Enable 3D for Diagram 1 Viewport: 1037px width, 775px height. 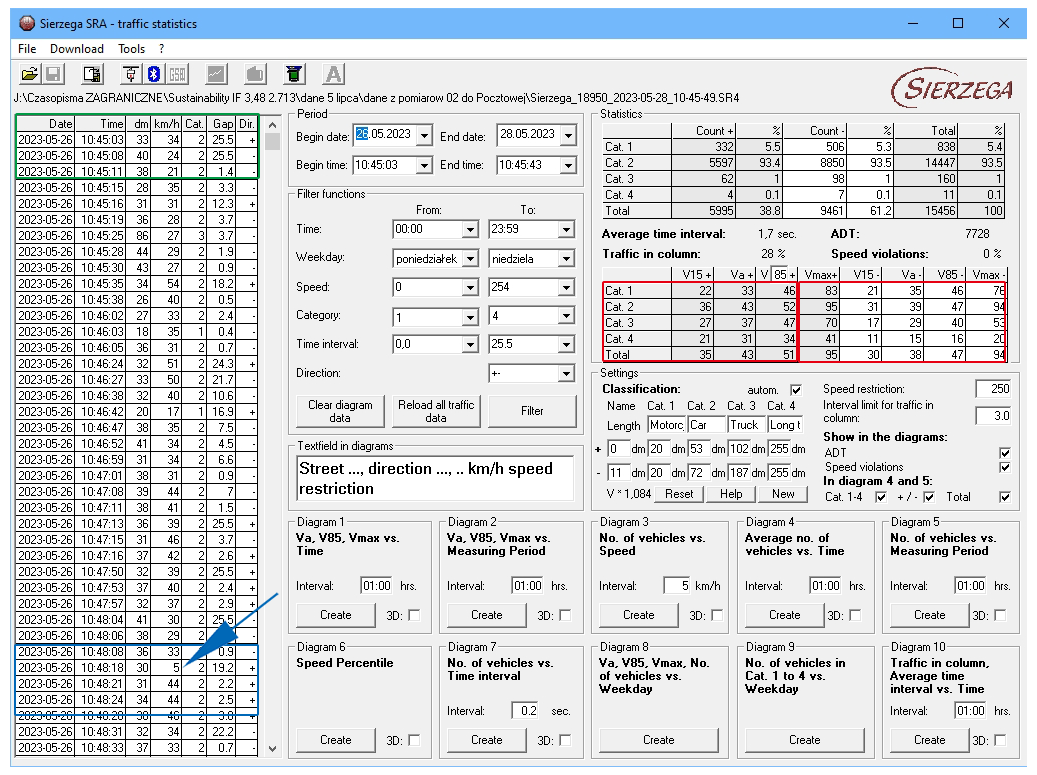tap(414, 615)
